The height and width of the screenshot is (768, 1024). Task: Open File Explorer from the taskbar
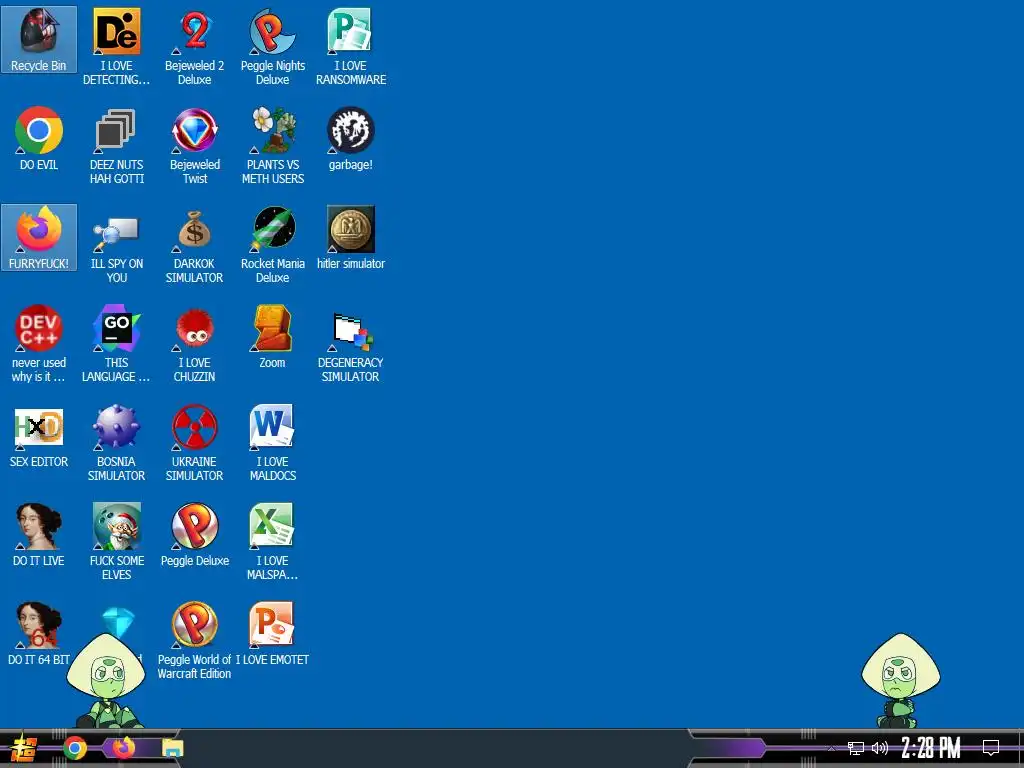click(x=172, y=748)
